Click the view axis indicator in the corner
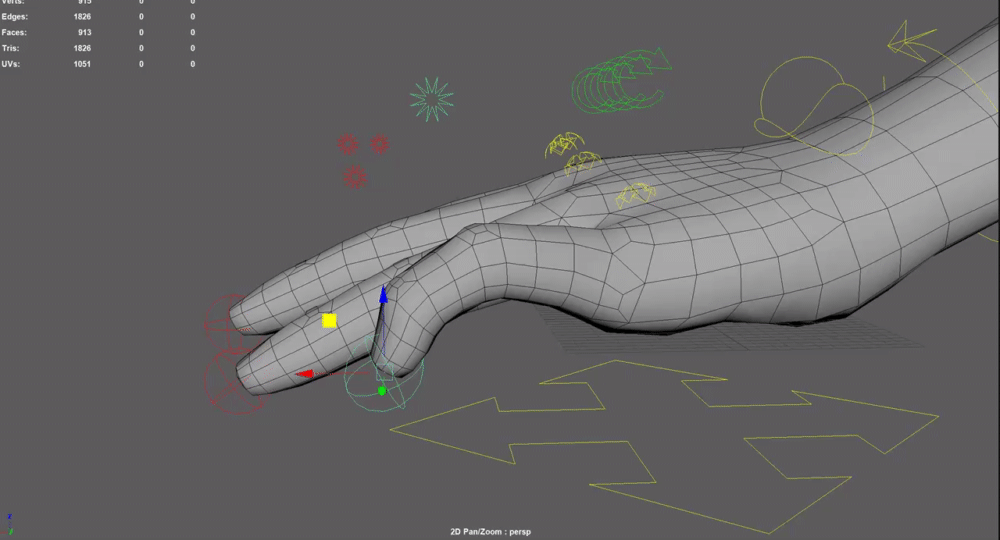 tap(8, 524)
